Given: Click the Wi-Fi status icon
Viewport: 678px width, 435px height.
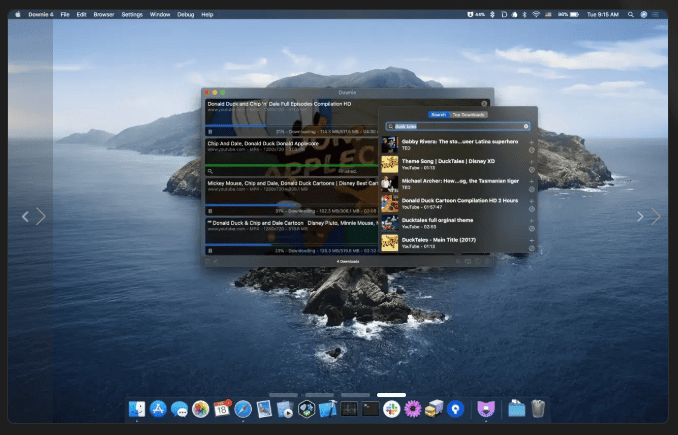Looking at the screenshot, I should click(x=536, y=14).
